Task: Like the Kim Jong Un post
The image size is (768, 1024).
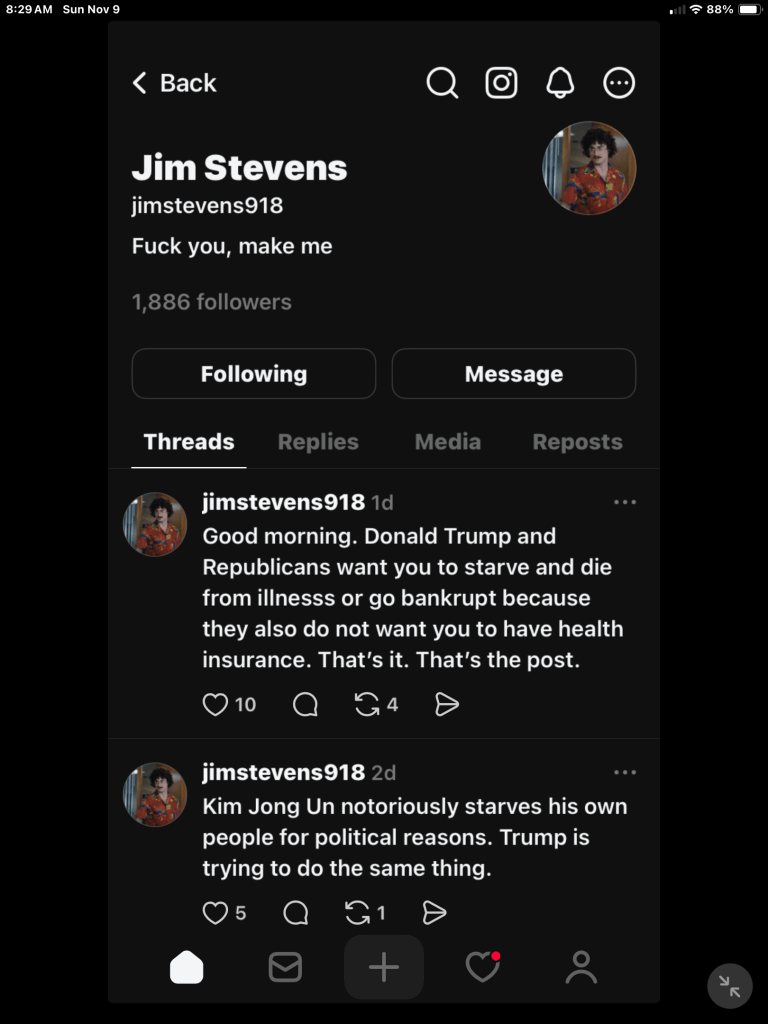Action: tap(215, 912)
